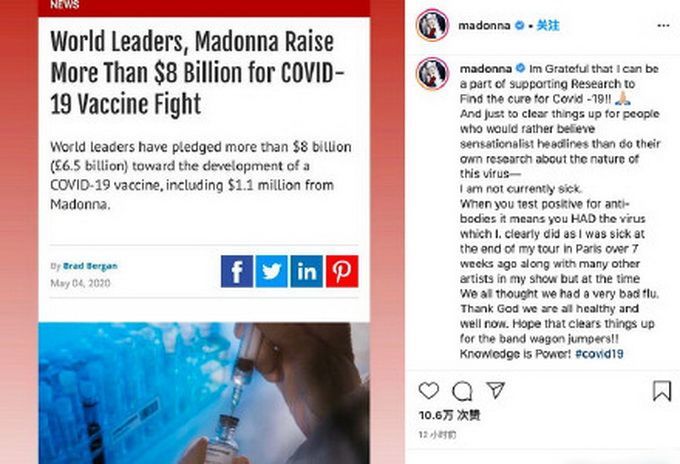Click madonna username in post header
680x464 pixels.
(x=484, y=26)
